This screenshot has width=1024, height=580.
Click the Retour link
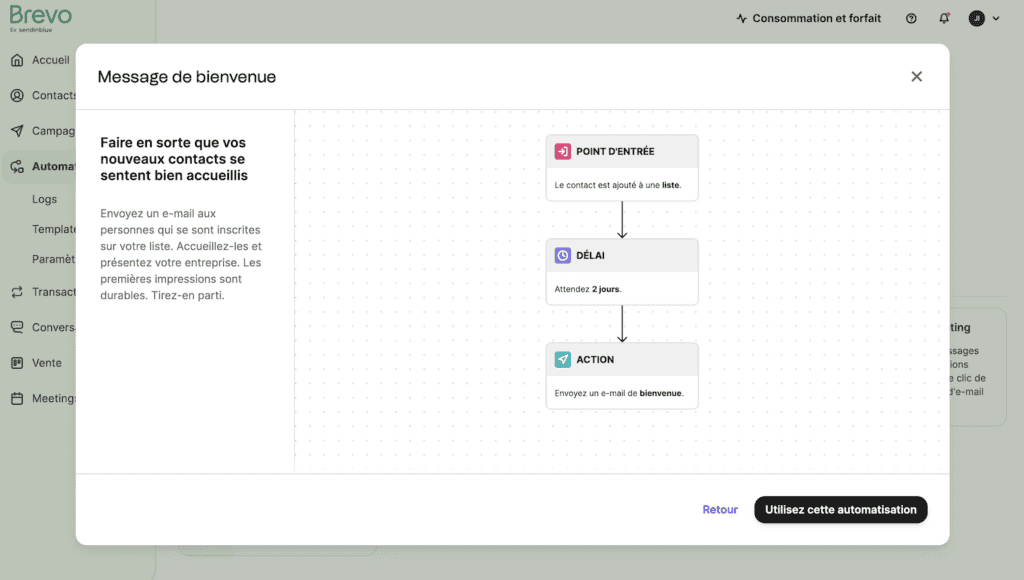[x=720, y=510]
